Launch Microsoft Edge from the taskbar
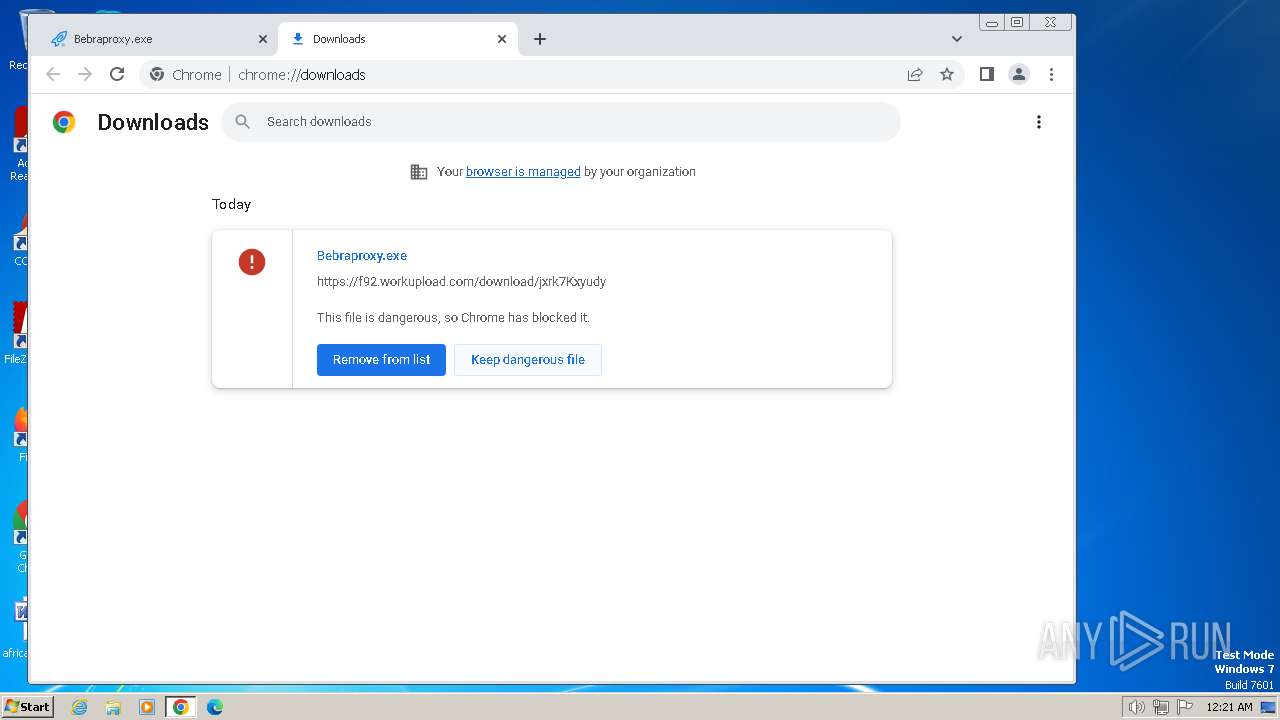The height and width of the screenshot is (720, 1280). point(215,707)
